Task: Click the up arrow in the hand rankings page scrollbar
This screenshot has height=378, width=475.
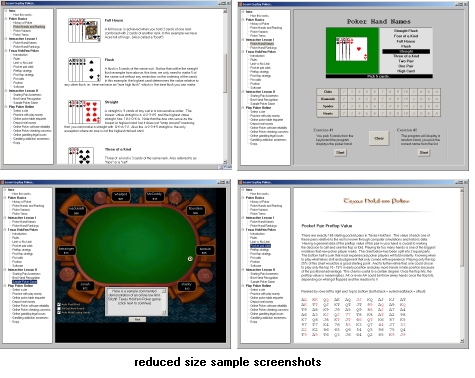Action: point(225,11)
